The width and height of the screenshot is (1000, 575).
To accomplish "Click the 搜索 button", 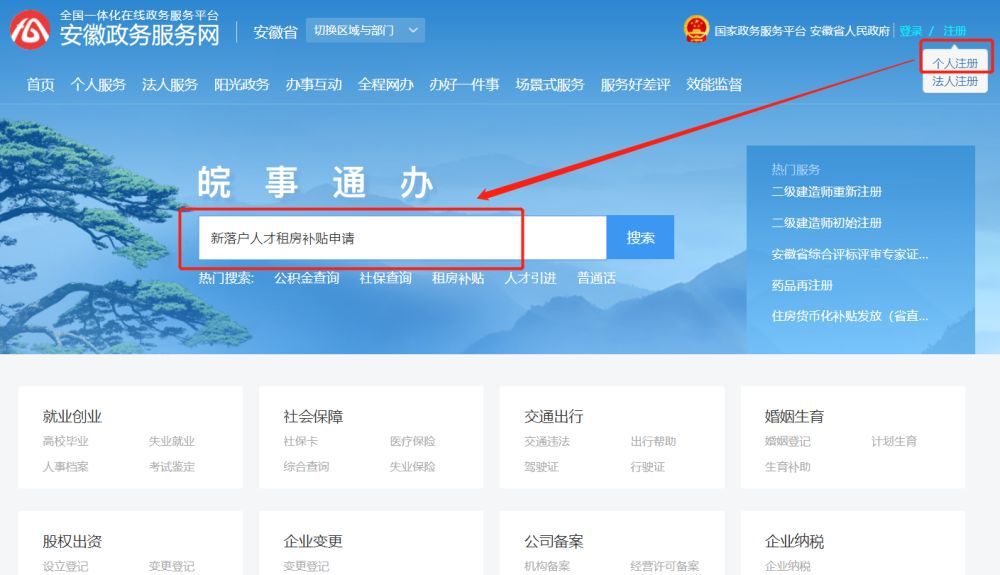I will click(x=640, y=238).
